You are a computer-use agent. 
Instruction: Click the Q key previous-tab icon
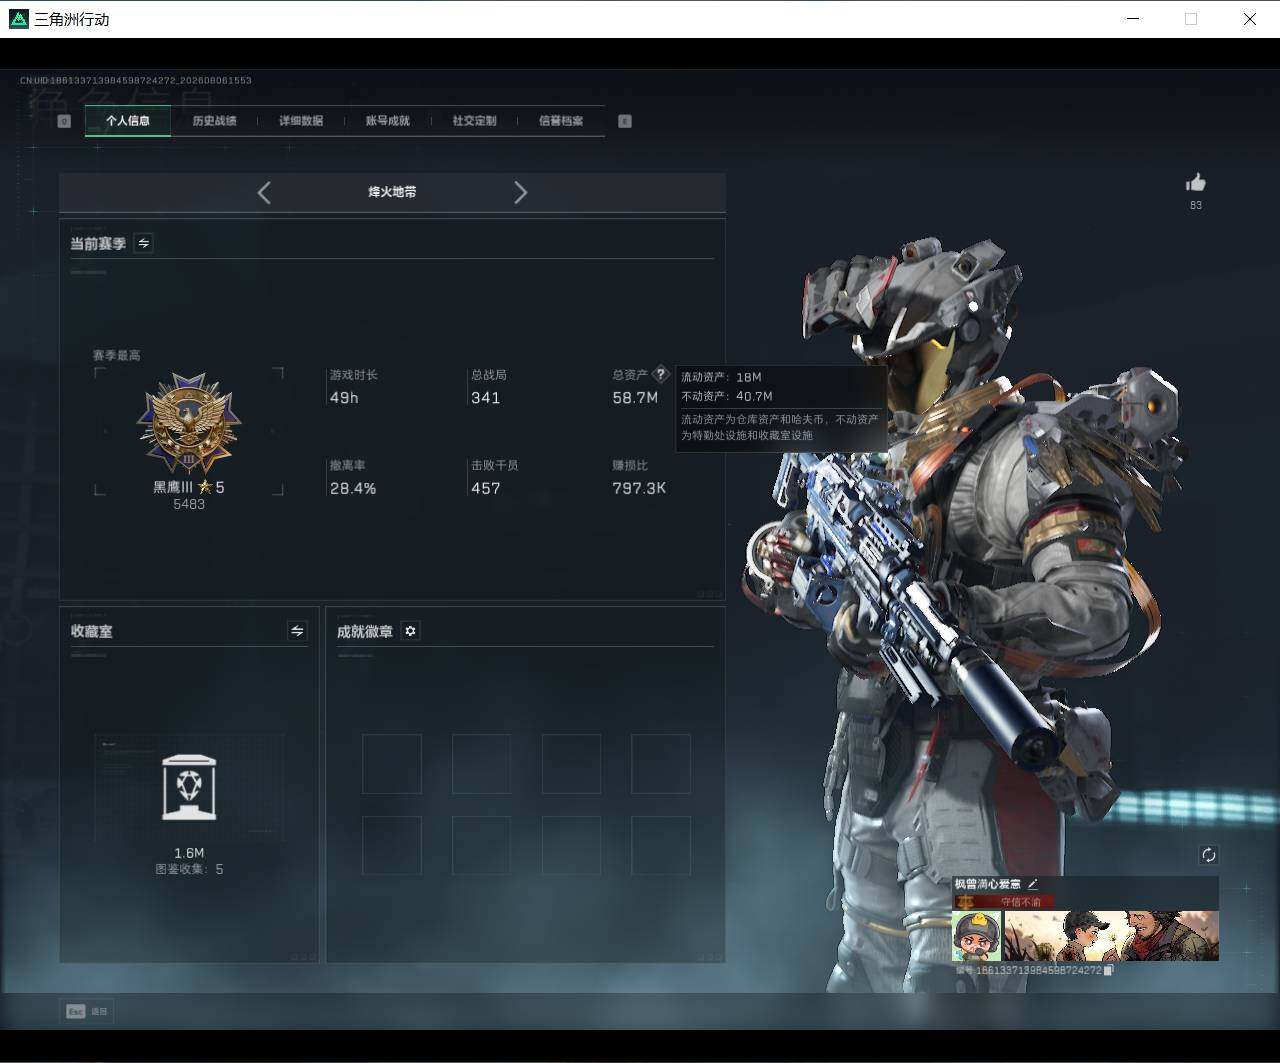(64, 121)
